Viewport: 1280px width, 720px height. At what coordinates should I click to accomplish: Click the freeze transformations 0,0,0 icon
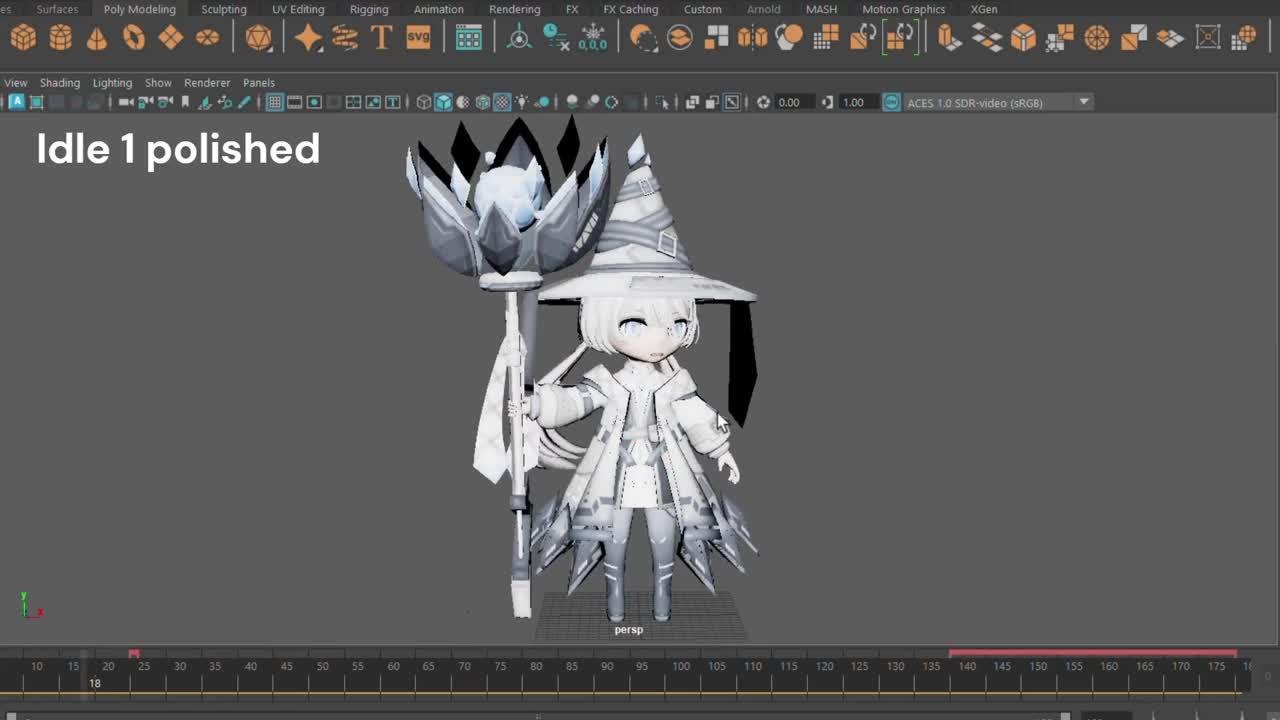593,38
